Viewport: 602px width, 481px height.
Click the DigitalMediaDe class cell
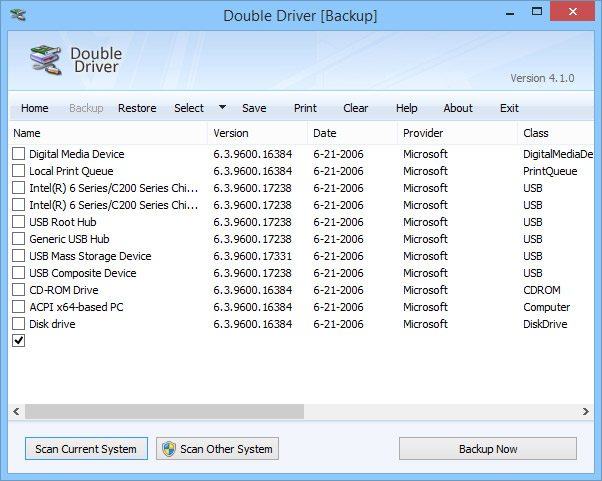558,154
